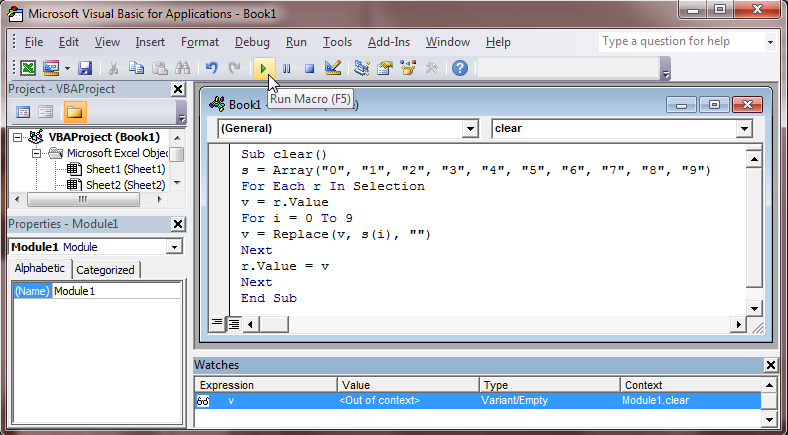Image resolution: width=788 pixels, height=435 pixels.
Task: Toggle Folders view in the Project pane
Action: point(75,112)
